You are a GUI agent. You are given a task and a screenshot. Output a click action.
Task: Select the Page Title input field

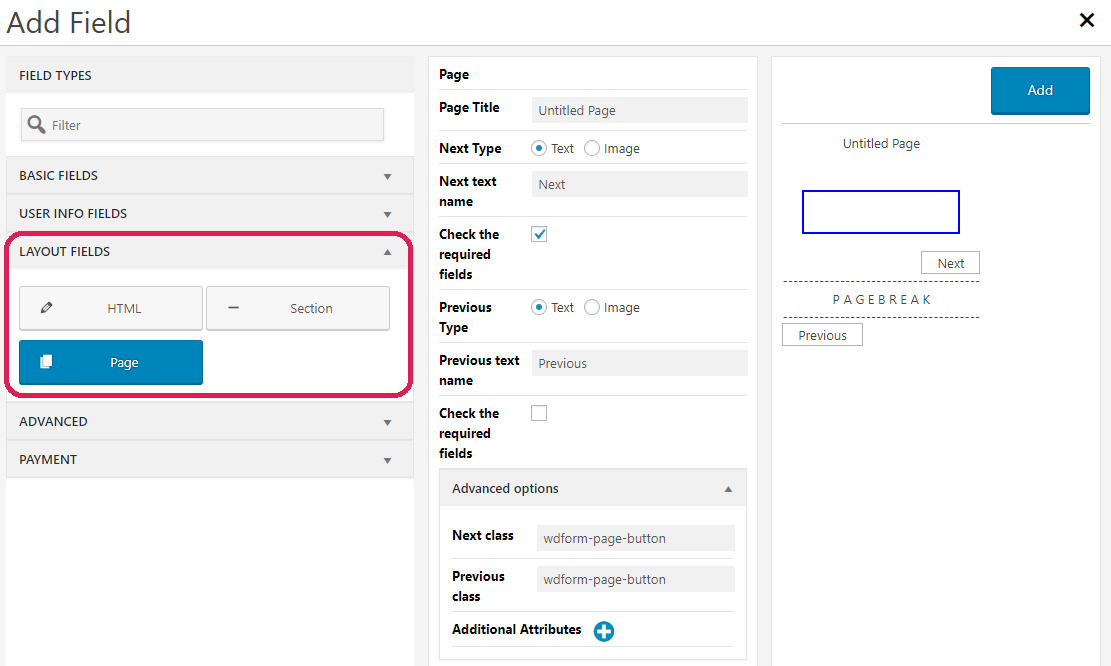(638, 110)
